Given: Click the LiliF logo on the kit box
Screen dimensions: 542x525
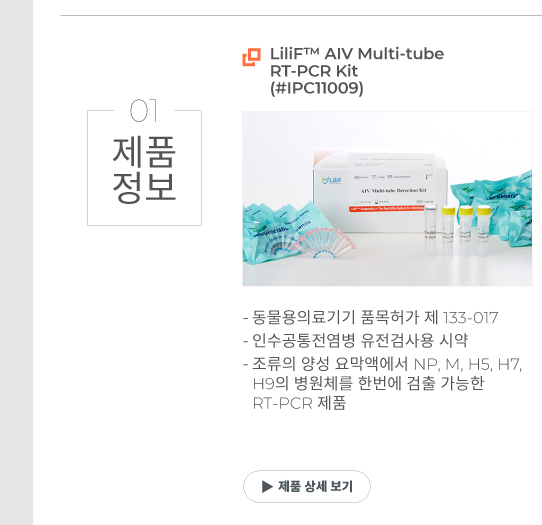Looking at the screenshot, I should click(332, 180).
